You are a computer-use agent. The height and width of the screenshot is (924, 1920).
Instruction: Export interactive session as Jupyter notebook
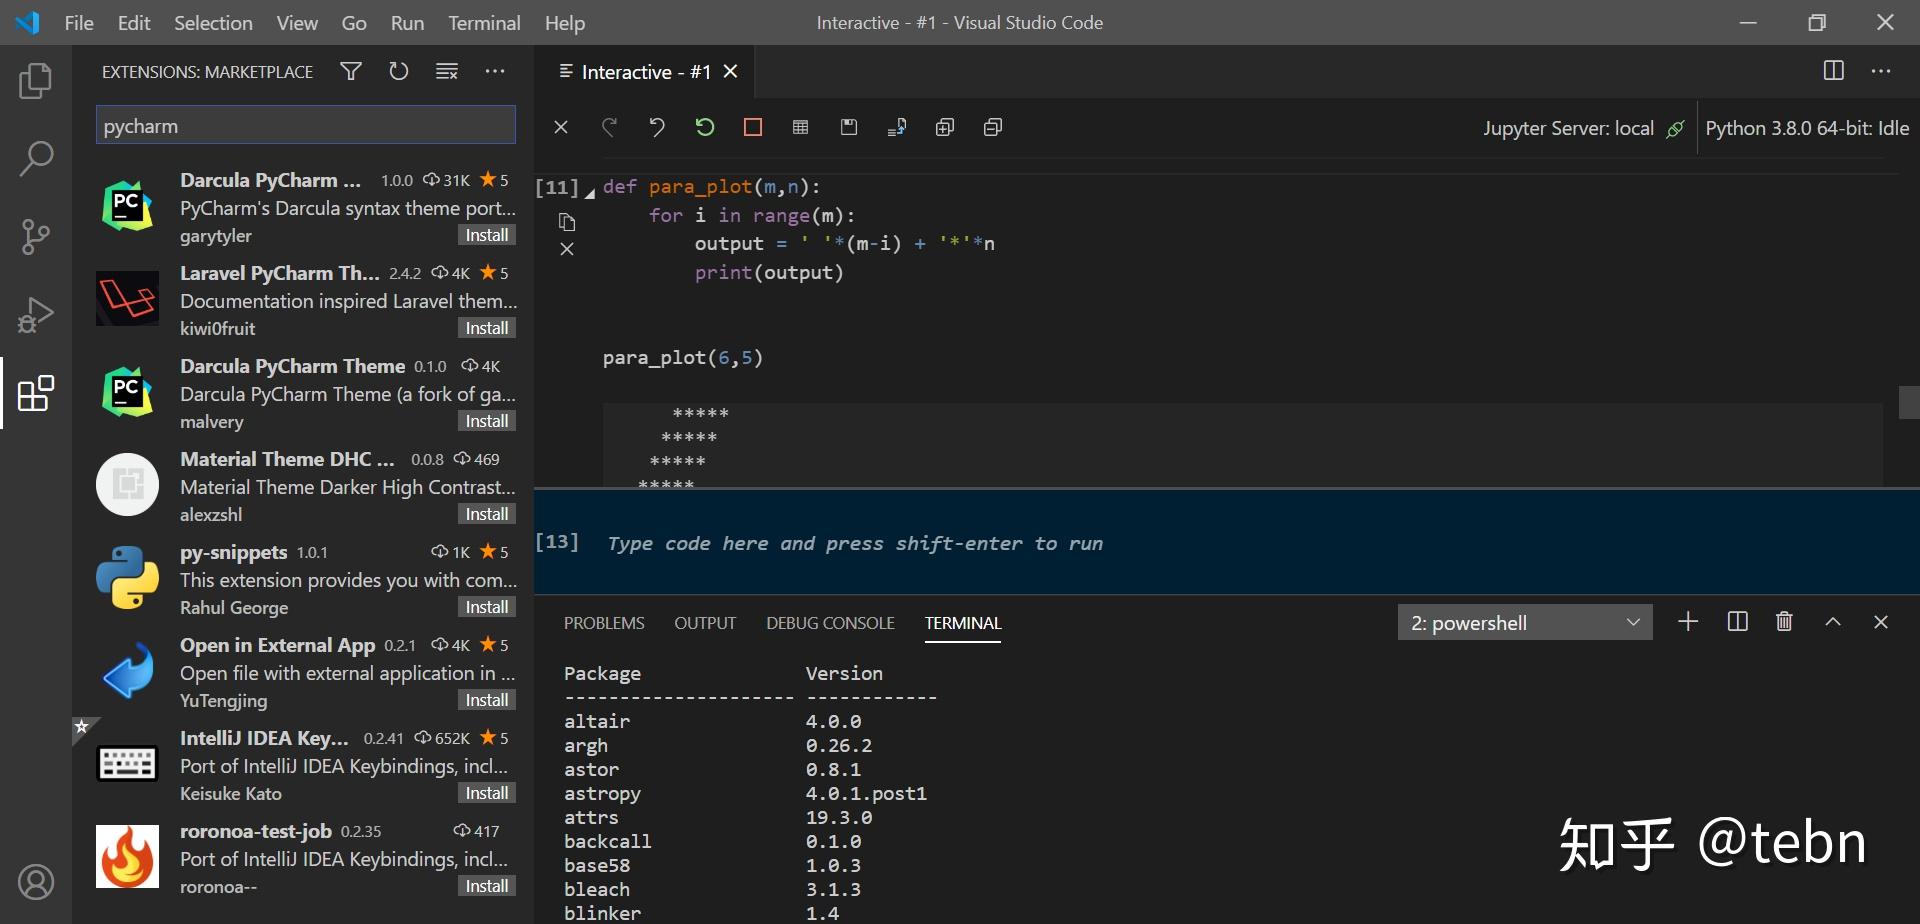point(896,127)
